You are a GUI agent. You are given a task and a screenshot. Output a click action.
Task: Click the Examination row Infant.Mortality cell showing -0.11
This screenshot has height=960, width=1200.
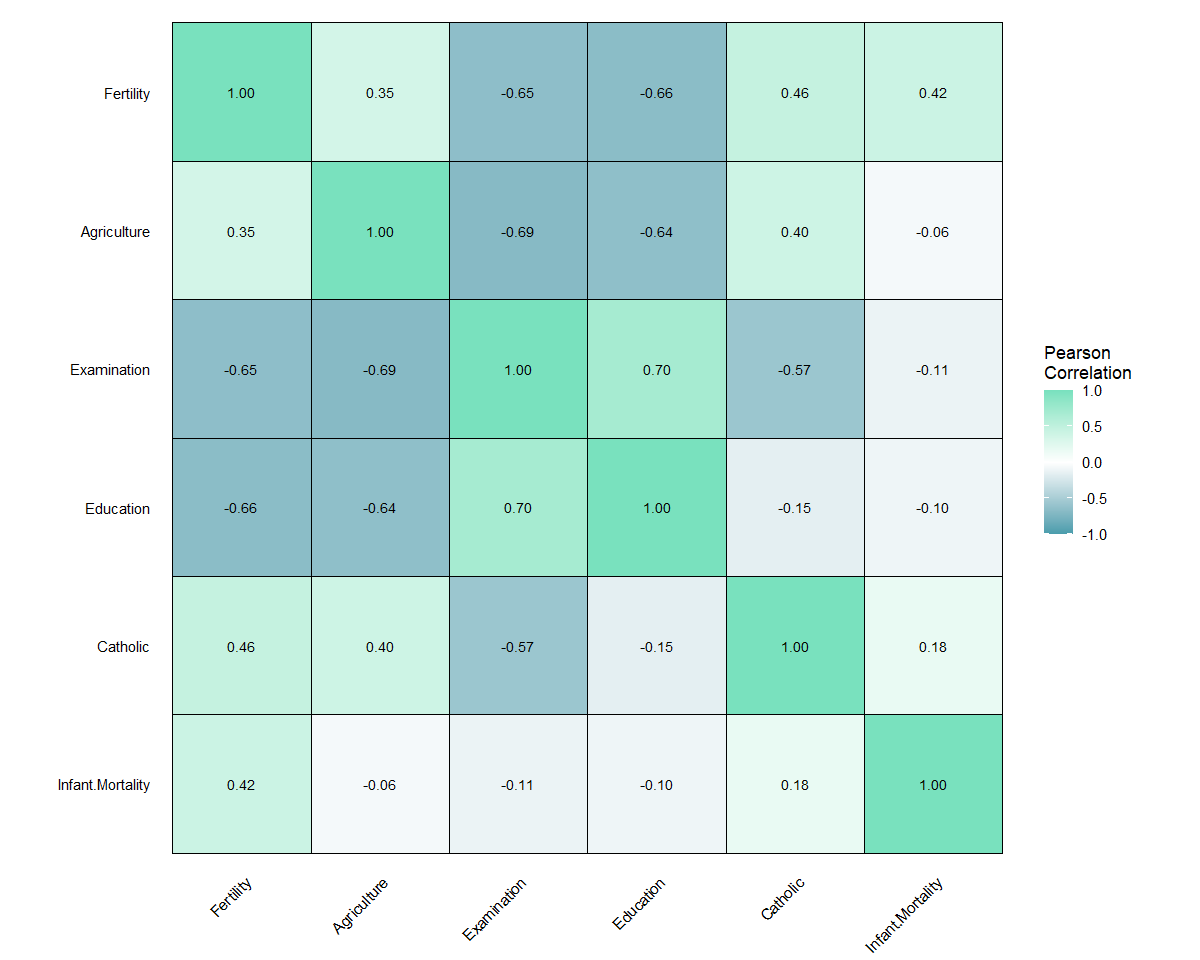click(933, 369)
